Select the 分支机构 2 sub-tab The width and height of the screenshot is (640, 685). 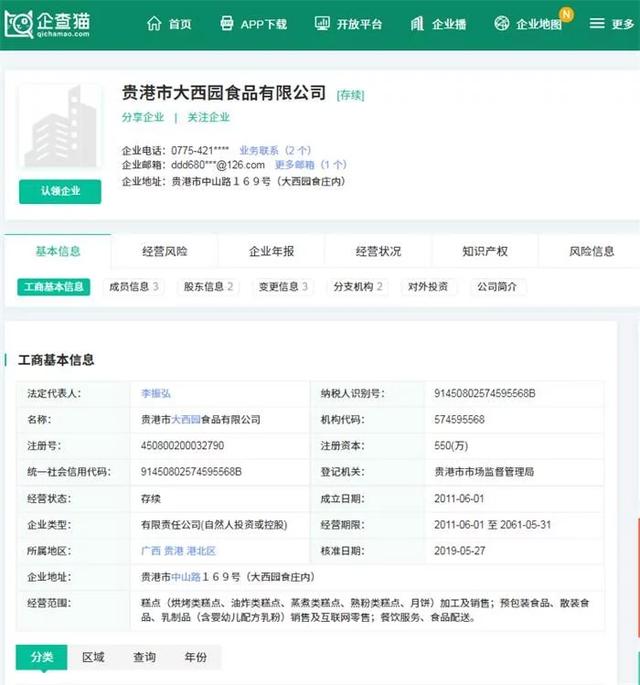click(x=358, y=287)
